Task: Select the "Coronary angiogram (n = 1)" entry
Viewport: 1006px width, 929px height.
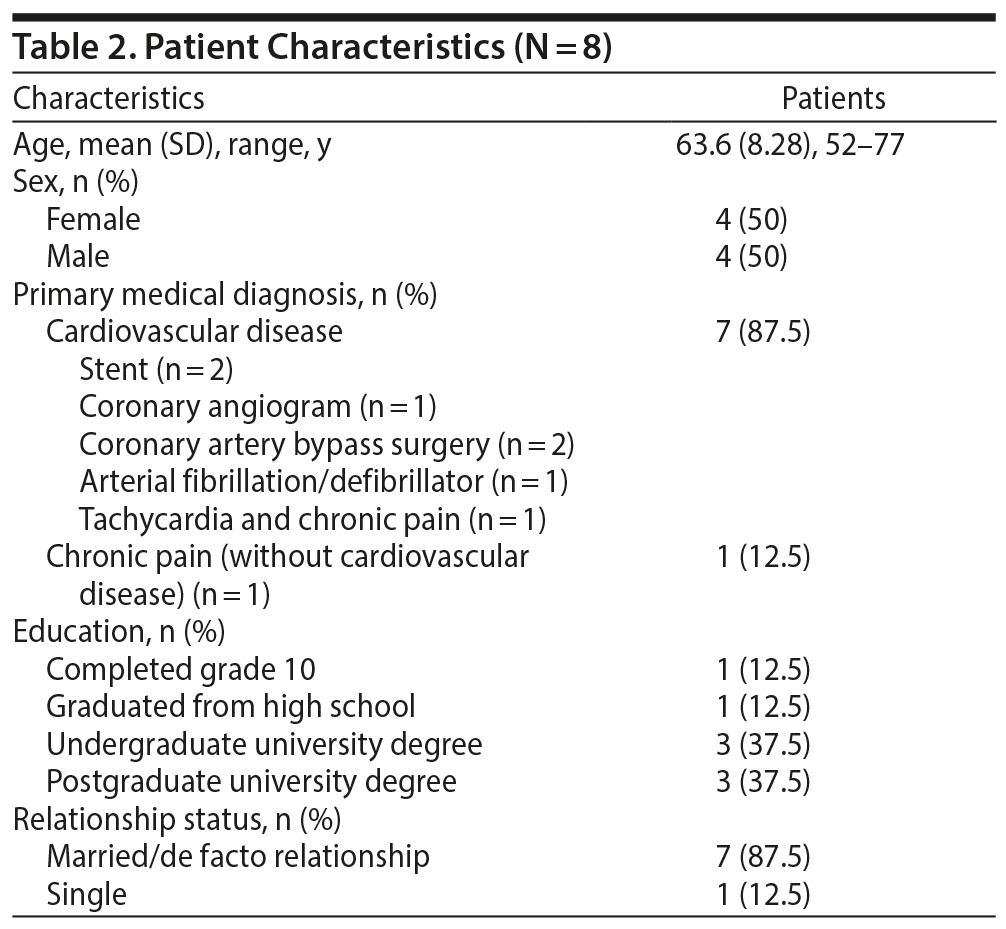Action: click(x=258, y=406)
